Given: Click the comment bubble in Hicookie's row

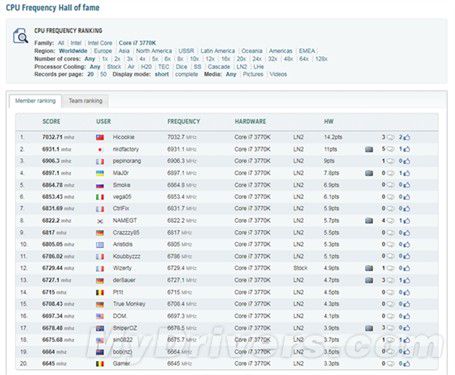Looking at the screenshot, I should 390,137.
